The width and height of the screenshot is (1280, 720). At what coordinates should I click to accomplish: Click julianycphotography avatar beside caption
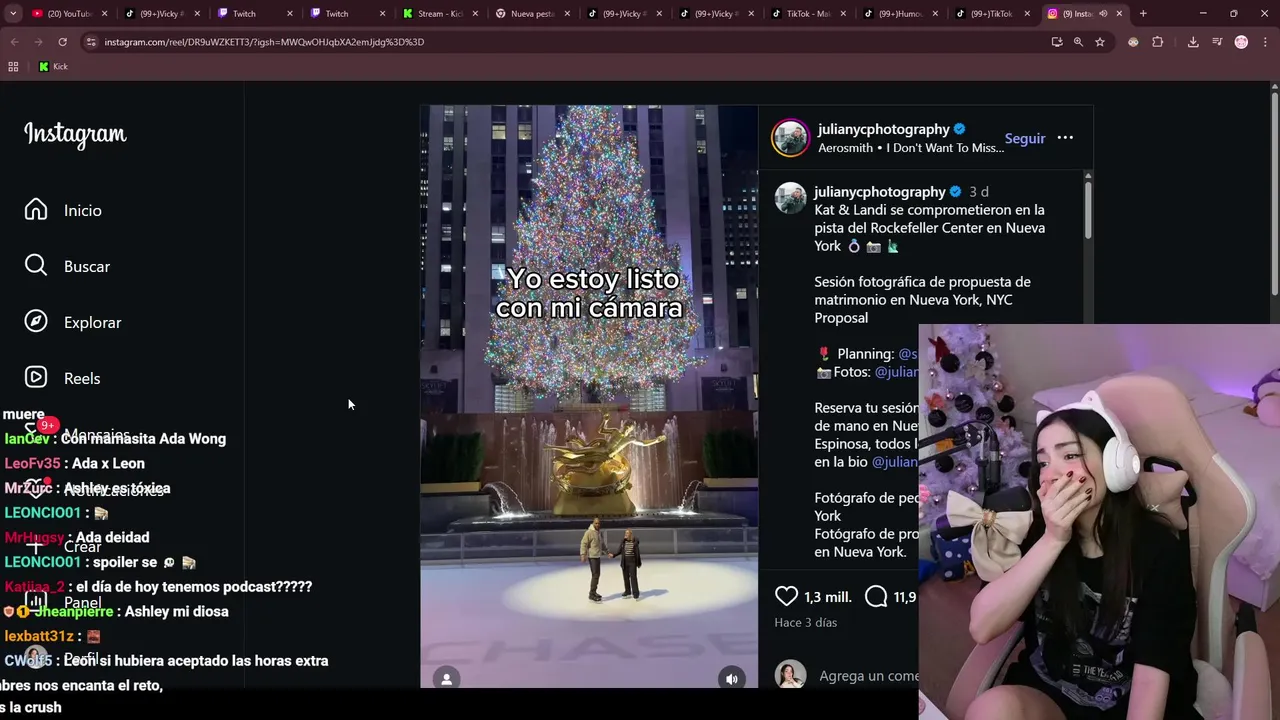pyautogui.click(x=790, y=198)
